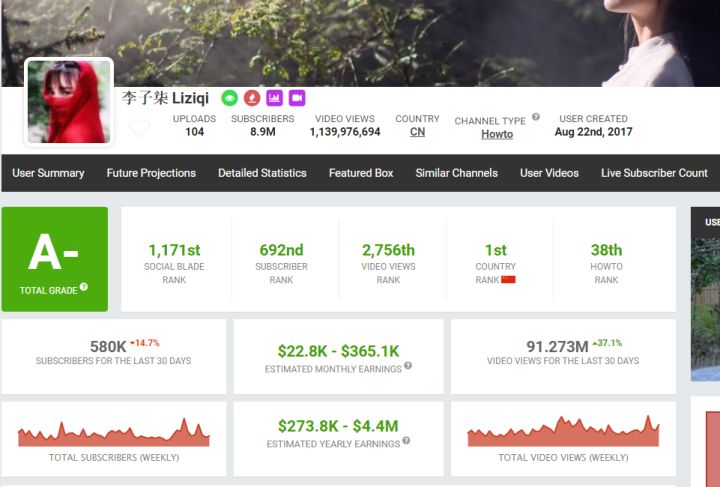Click the purple bar chart icon

[x=274, y=98]
